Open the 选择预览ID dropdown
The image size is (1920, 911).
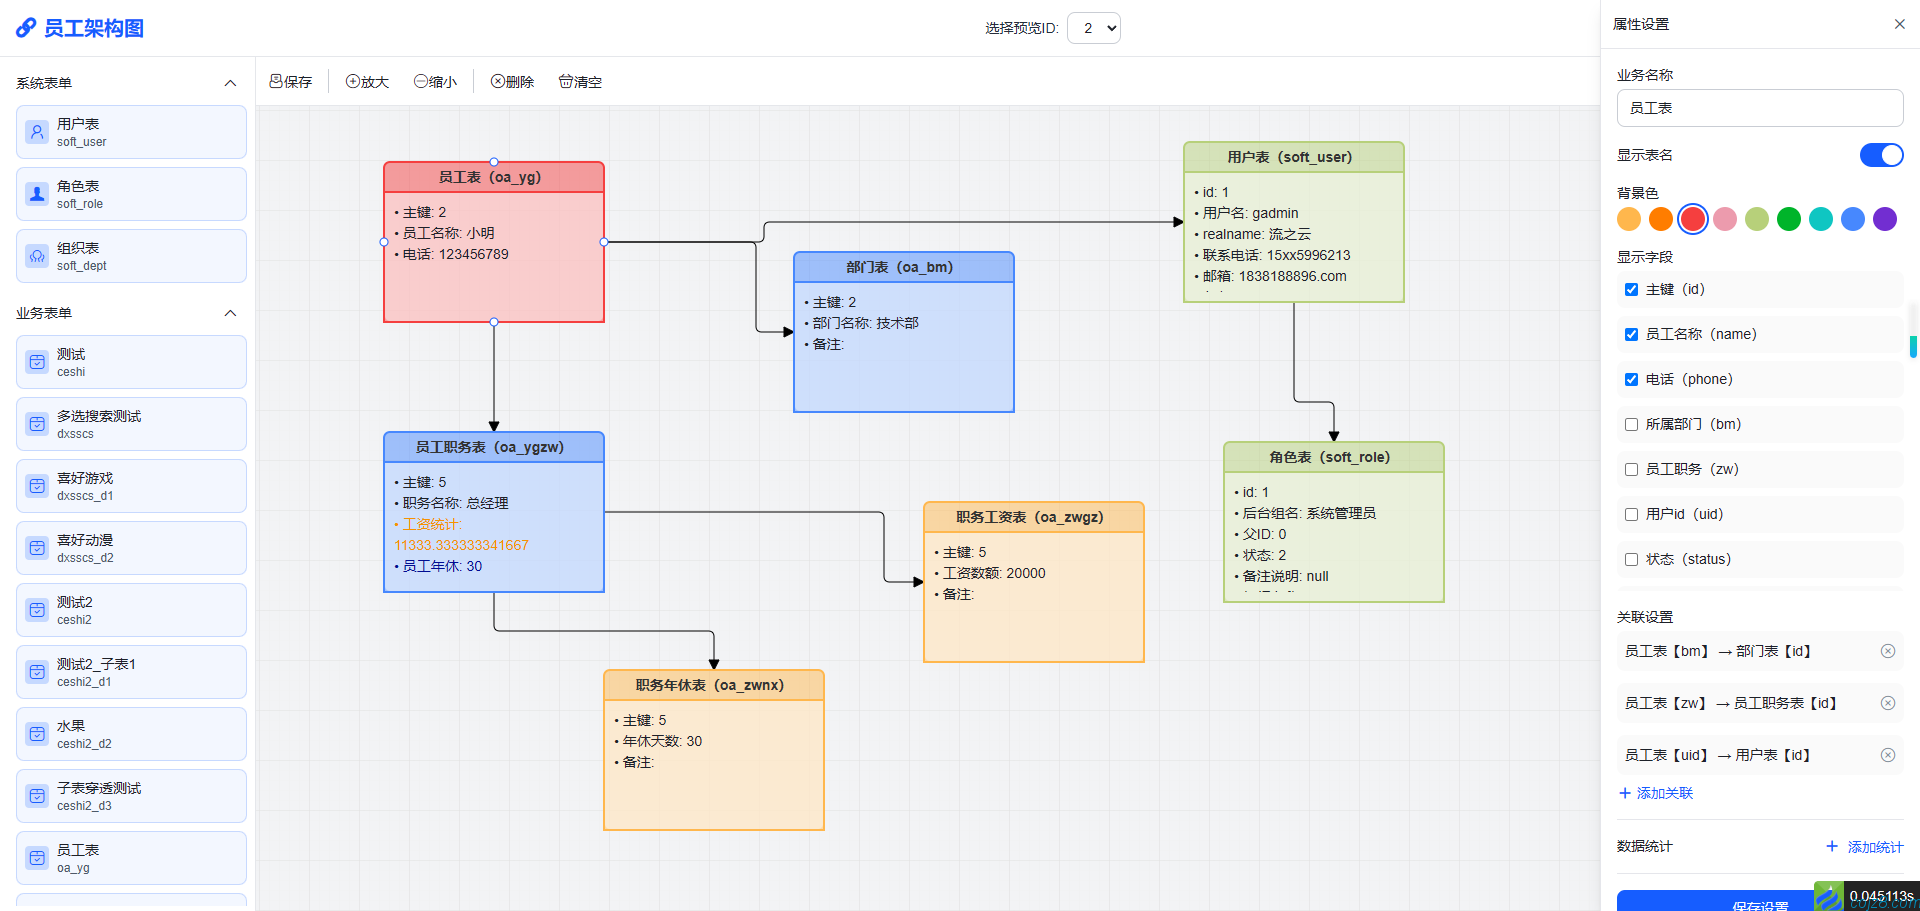point(1093,28)
